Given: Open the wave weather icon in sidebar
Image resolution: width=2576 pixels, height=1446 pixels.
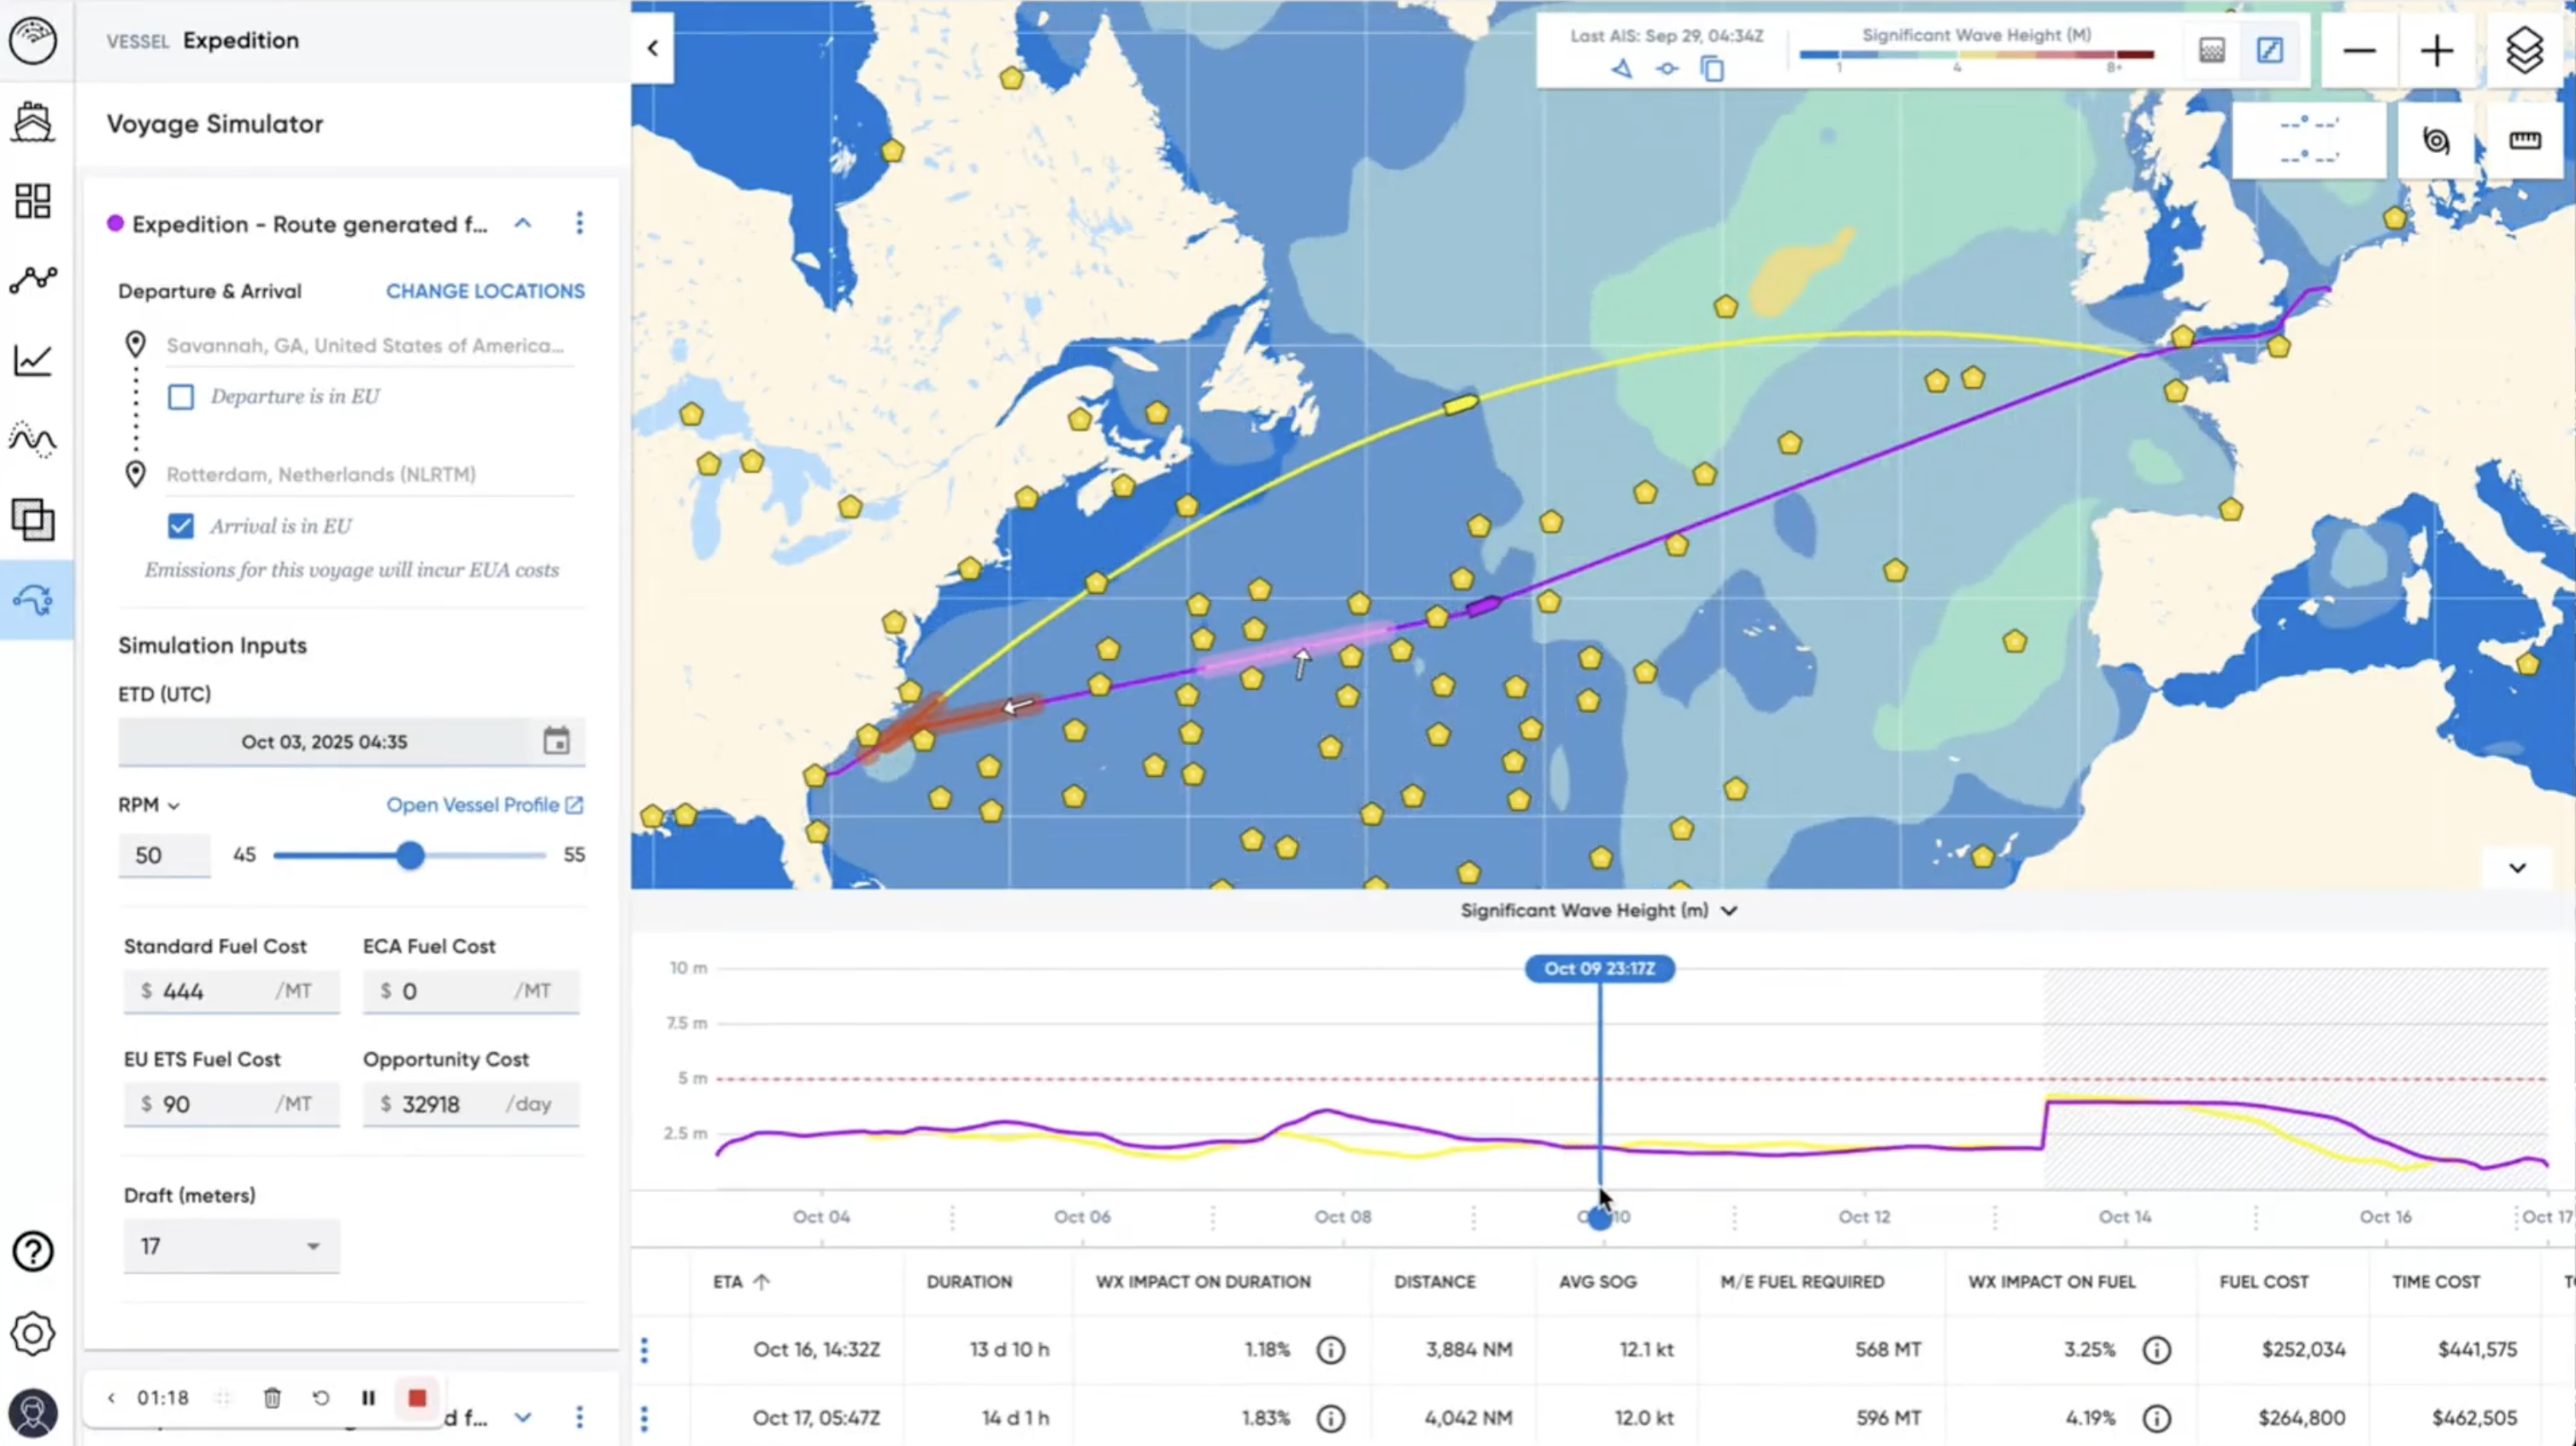Looking at the screenshot, I should (33, 440).
